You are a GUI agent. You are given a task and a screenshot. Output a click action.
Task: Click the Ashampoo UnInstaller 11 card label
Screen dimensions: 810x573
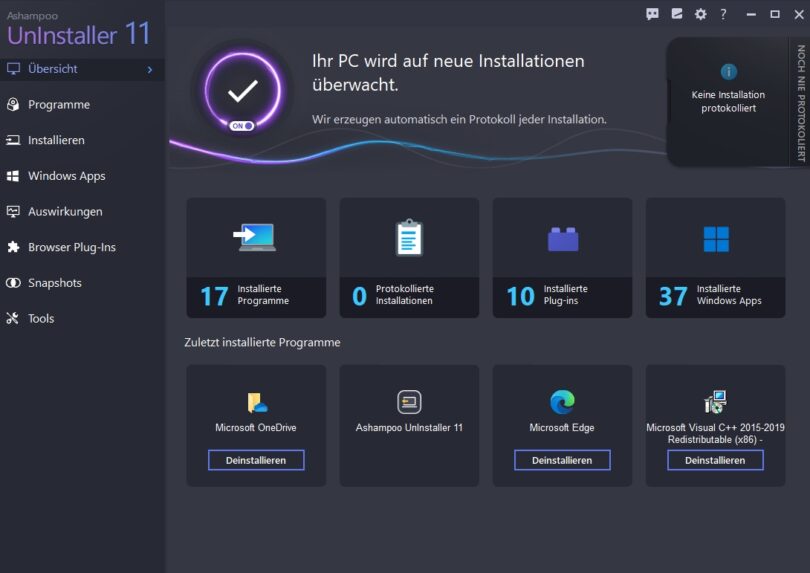point(409,428)
